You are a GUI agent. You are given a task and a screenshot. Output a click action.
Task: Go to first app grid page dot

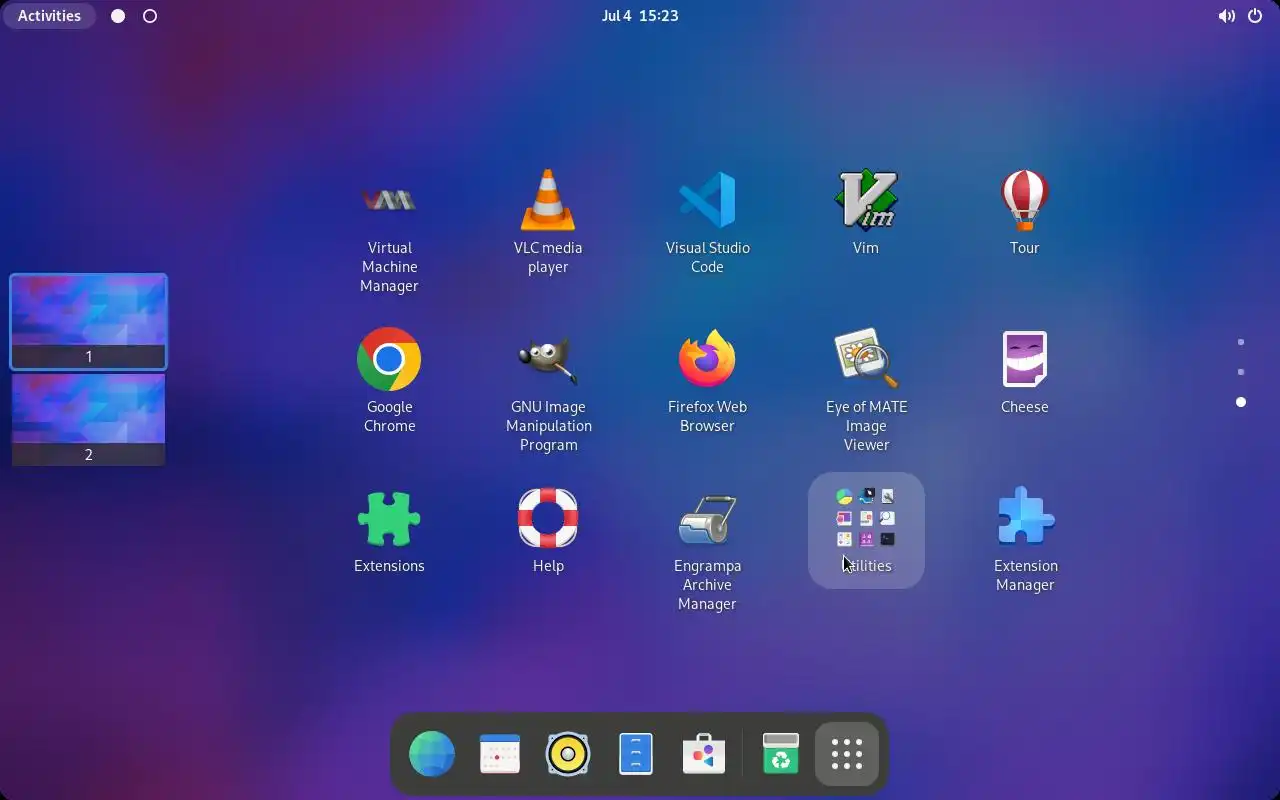(x=1241, y=342)
